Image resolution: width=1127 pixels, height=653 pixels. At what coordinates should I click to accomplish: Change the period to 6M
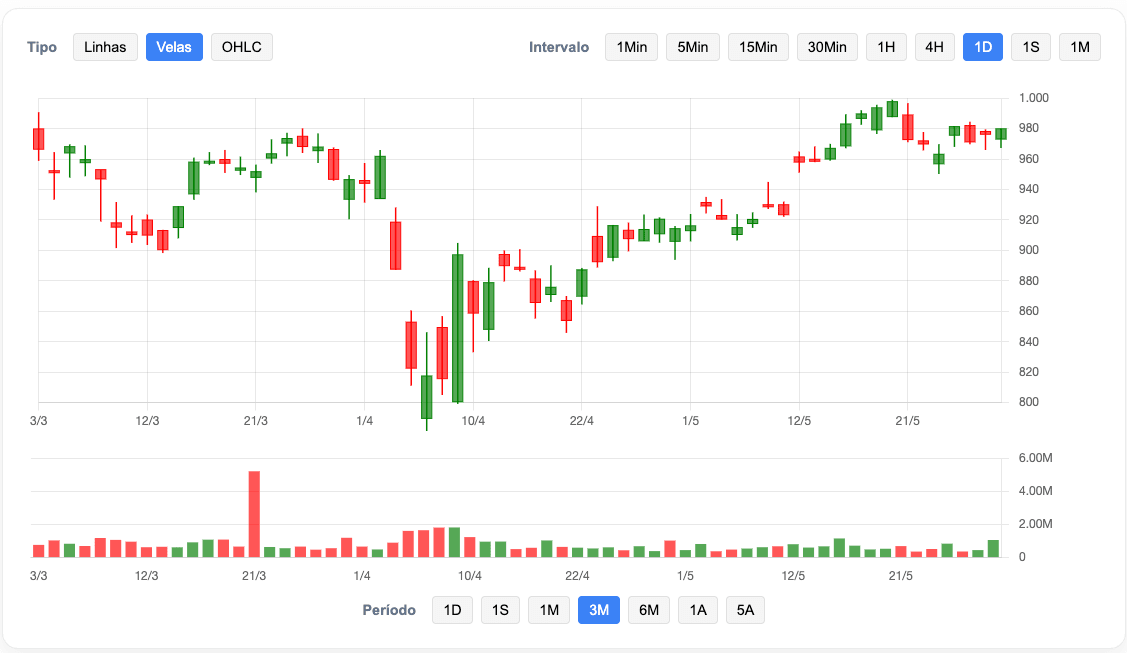pyautogui.click(x=648, y=610)
